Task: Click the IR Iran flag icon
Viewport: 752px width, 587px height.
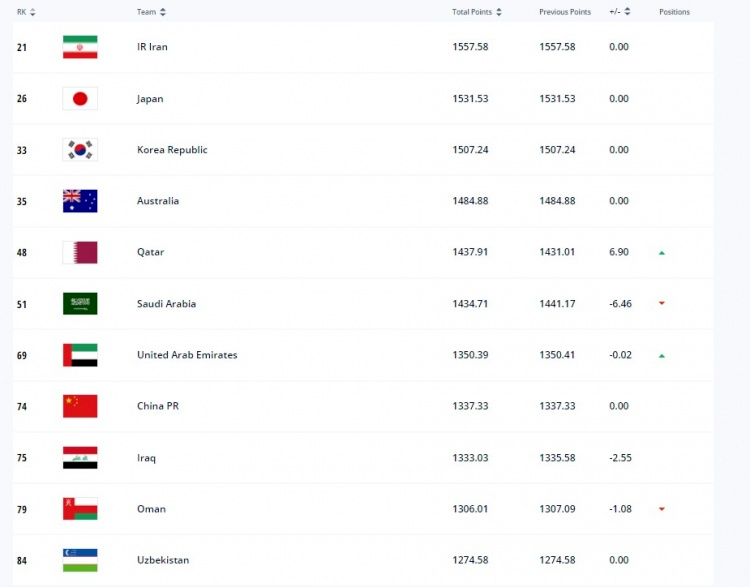Action: (80, 47)
